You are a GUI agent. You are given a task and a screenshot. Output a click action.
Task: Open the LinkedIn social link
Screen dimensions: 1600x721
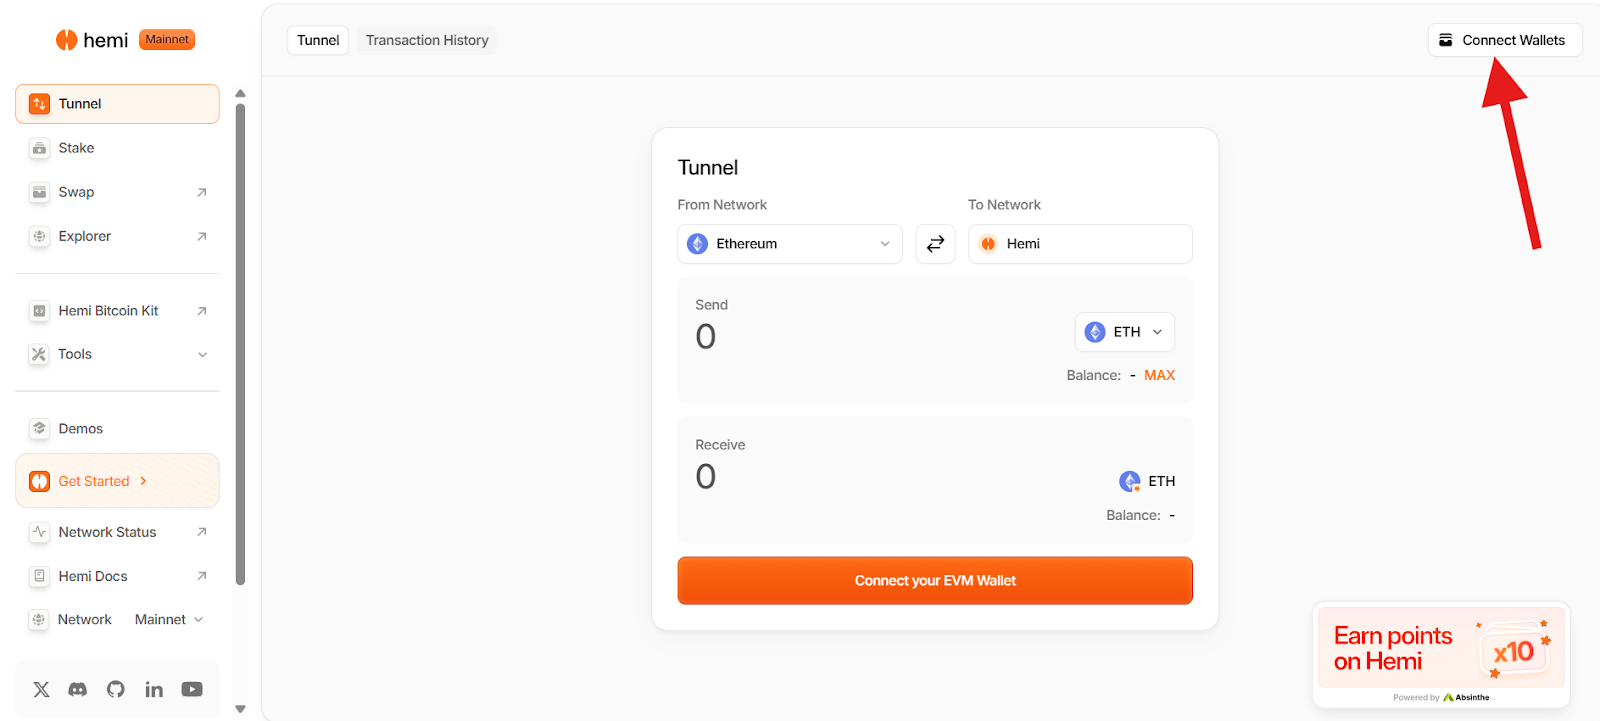coord(154,689)
